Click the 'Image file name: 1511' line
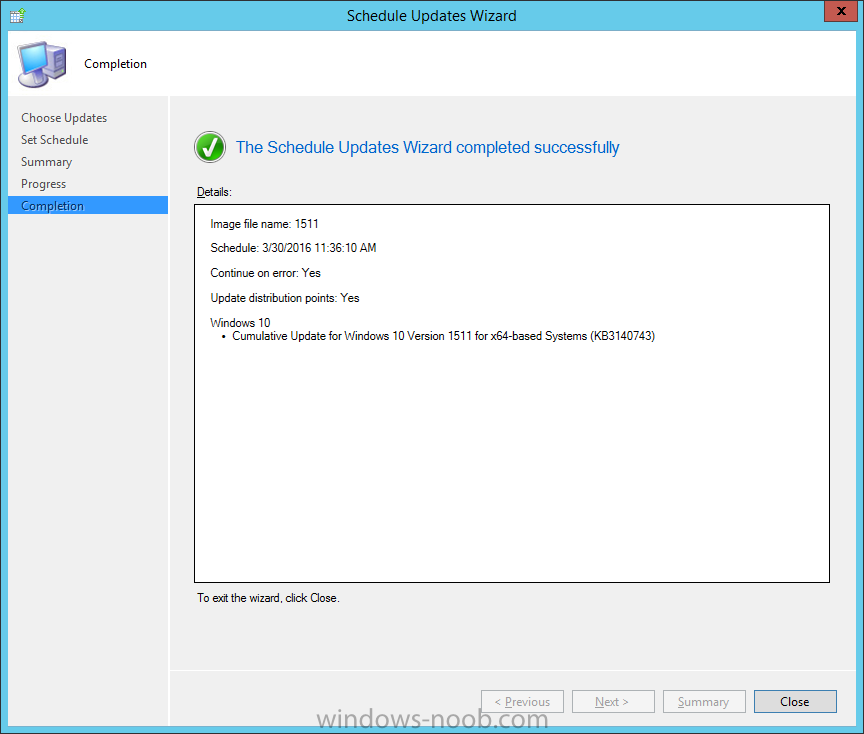This screenshot has width=864, height=734. coord(264,224)
